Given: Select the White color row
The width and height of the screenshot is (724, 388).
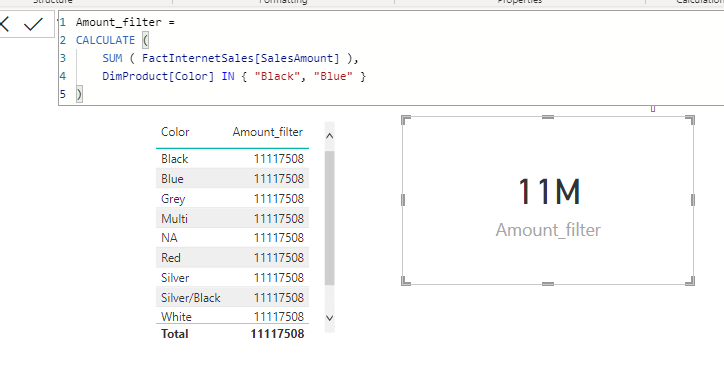Looking at the screenshot, I should (x=232, y=316).
